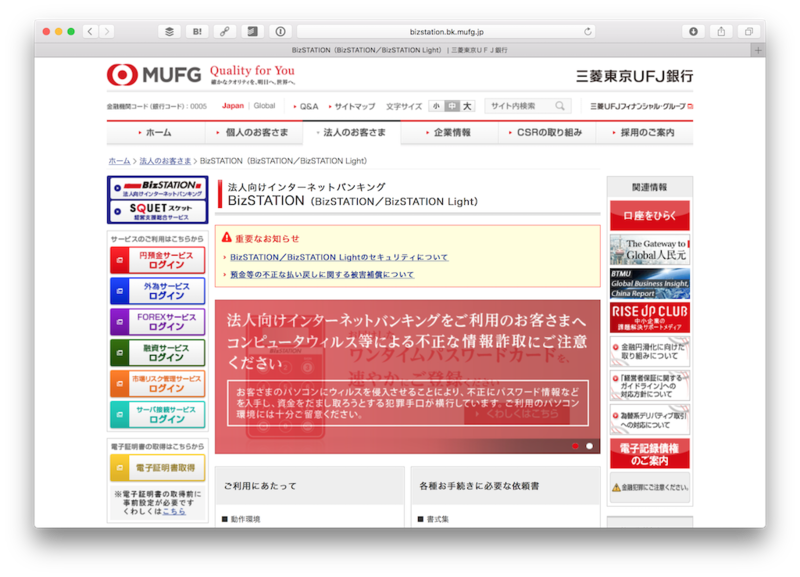Click the BizSTATION sidebar banner
800x577 pixels.
tap(158, 188)
